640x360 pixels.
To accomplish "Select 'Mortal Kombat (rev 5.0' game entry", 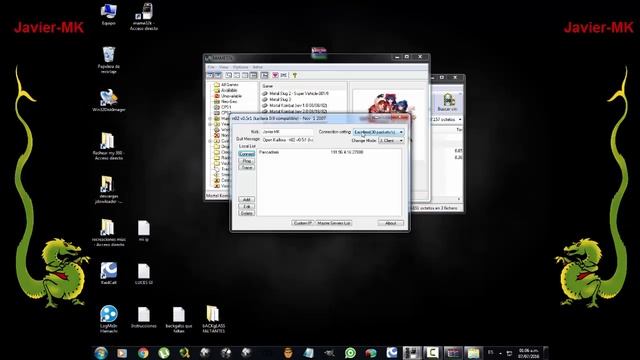I will (298, 105).
